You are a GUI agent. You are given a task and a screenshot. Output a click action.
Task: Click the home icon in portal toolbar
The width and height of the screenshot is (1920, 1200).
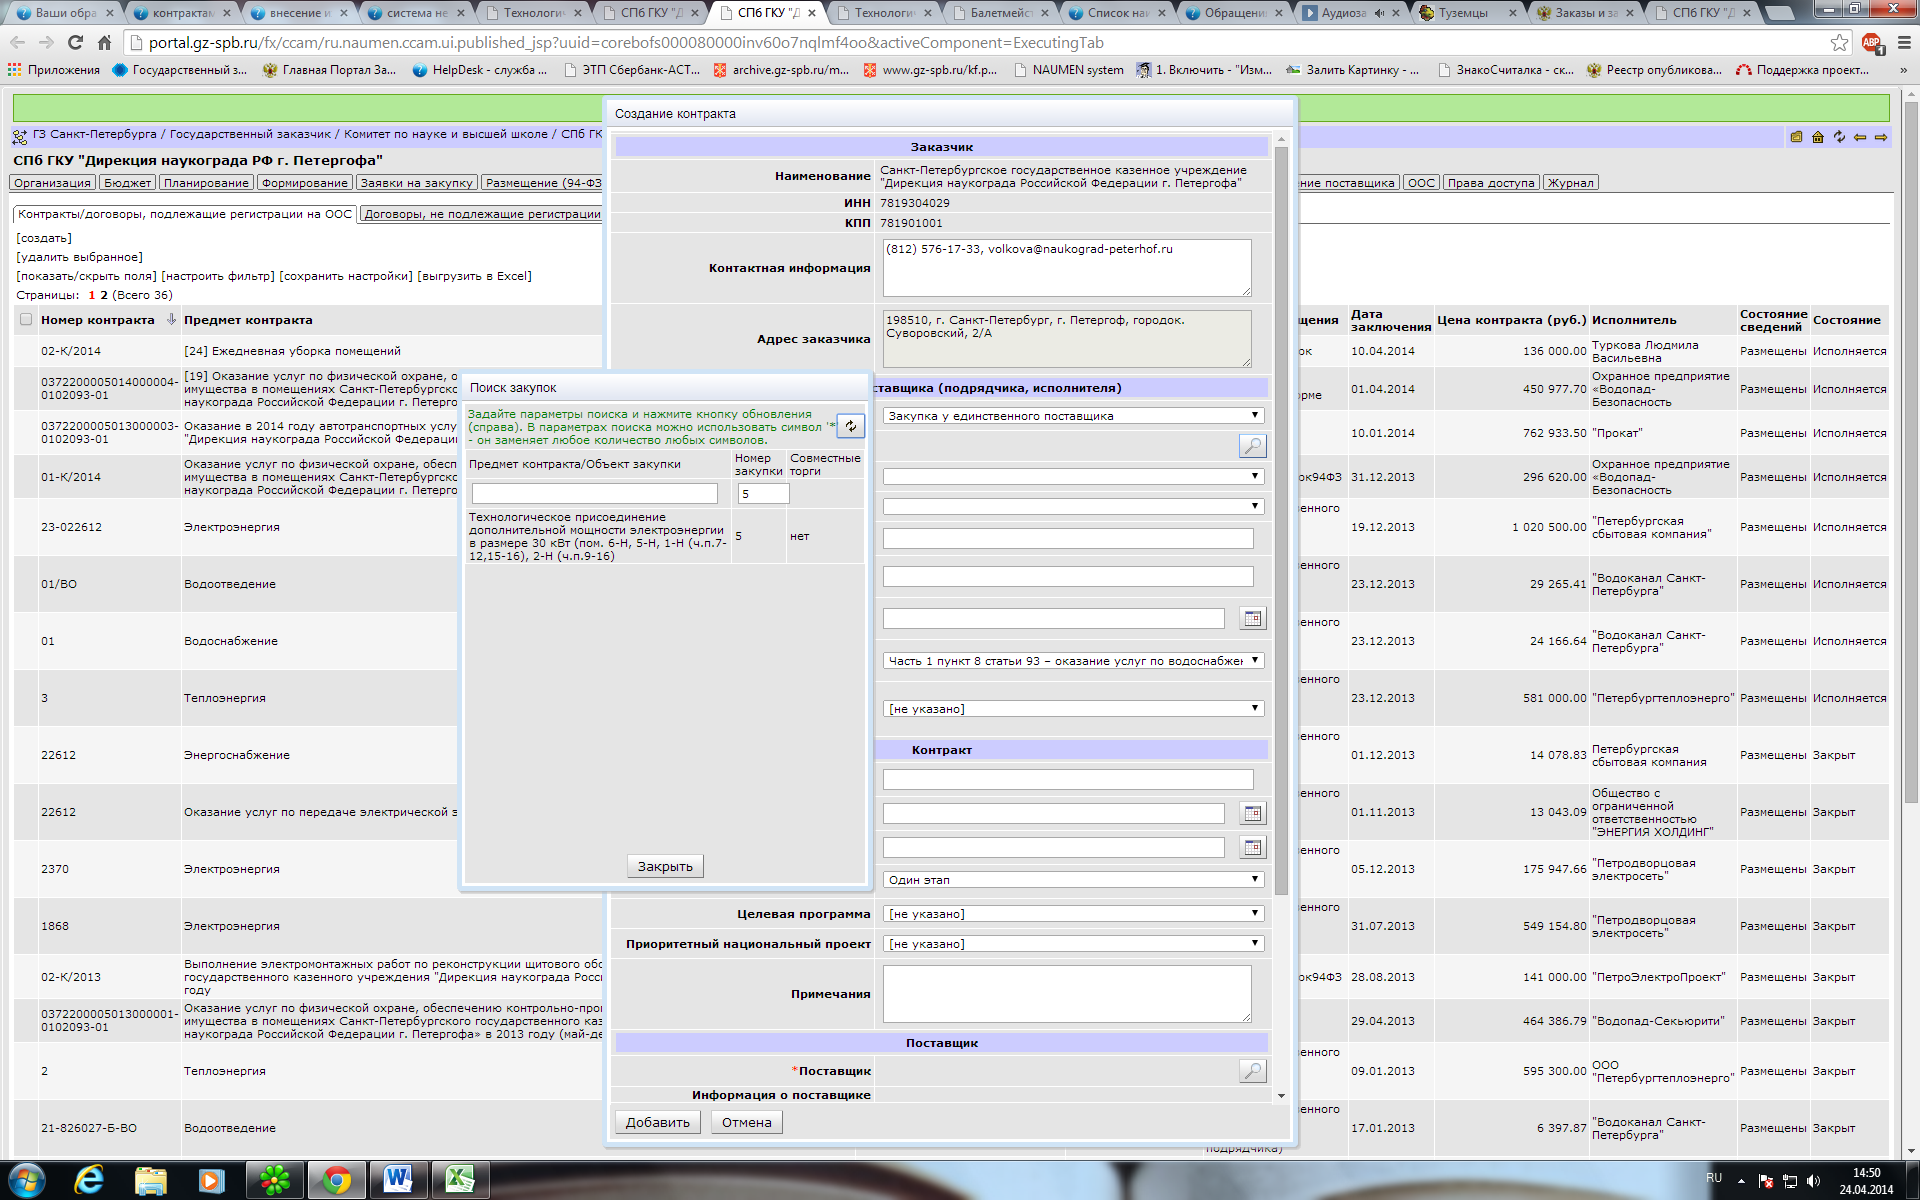point(1817,137)
